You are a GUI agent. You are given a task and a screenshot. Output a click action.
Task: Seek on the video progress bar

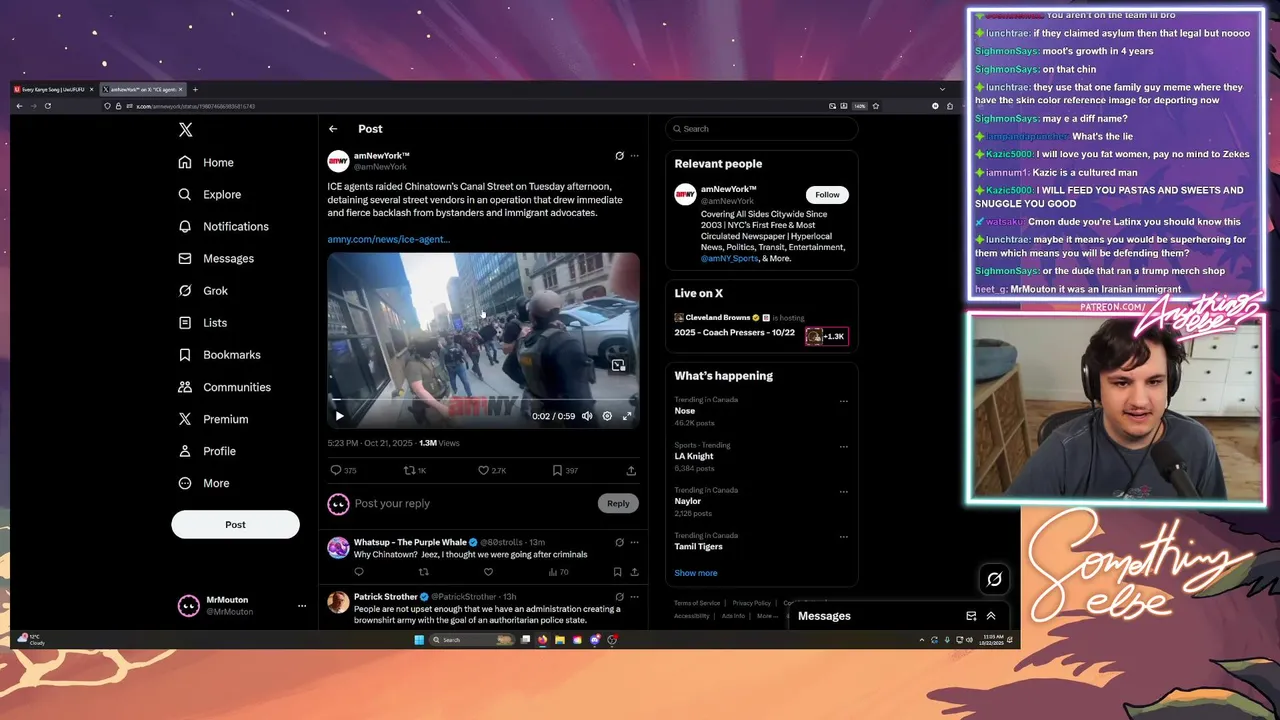tap(483, 399)
